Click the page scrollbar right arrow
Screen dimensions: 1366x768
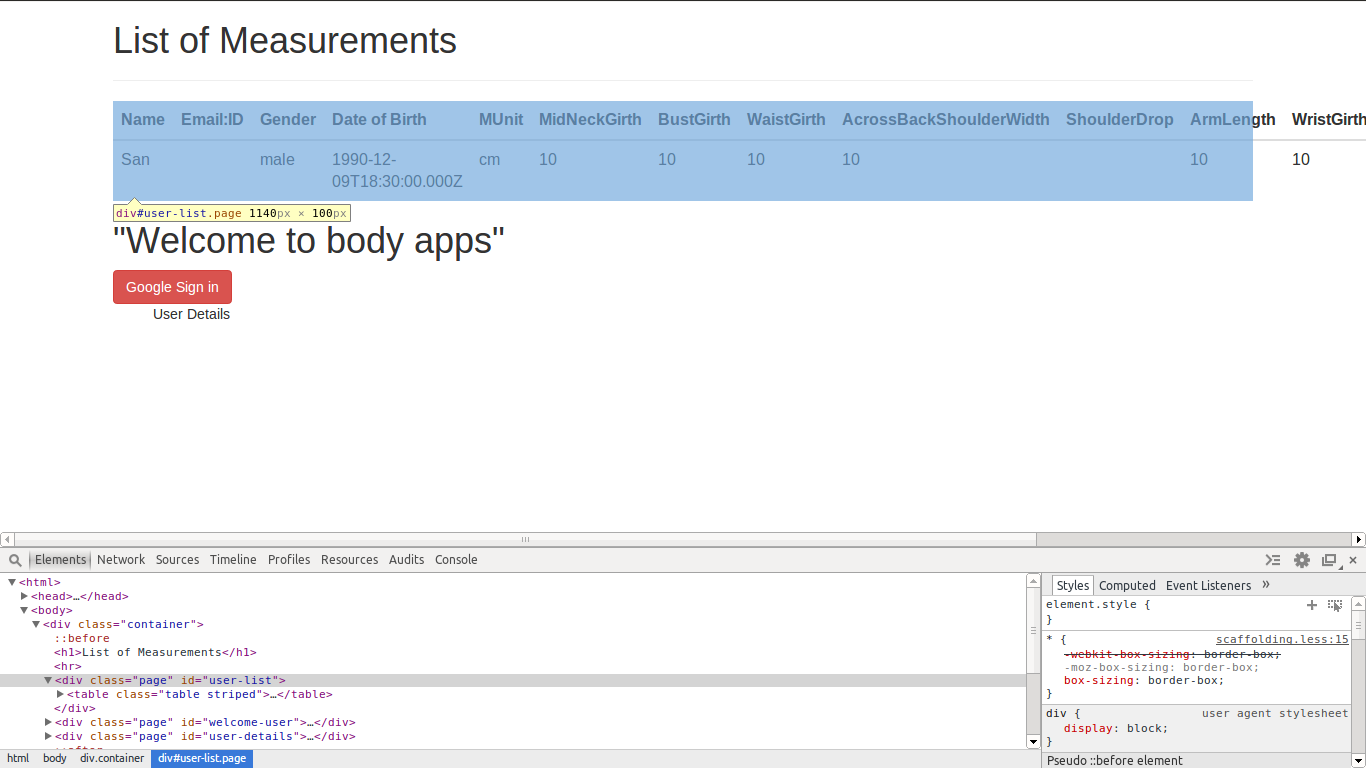coord(1359,539)
